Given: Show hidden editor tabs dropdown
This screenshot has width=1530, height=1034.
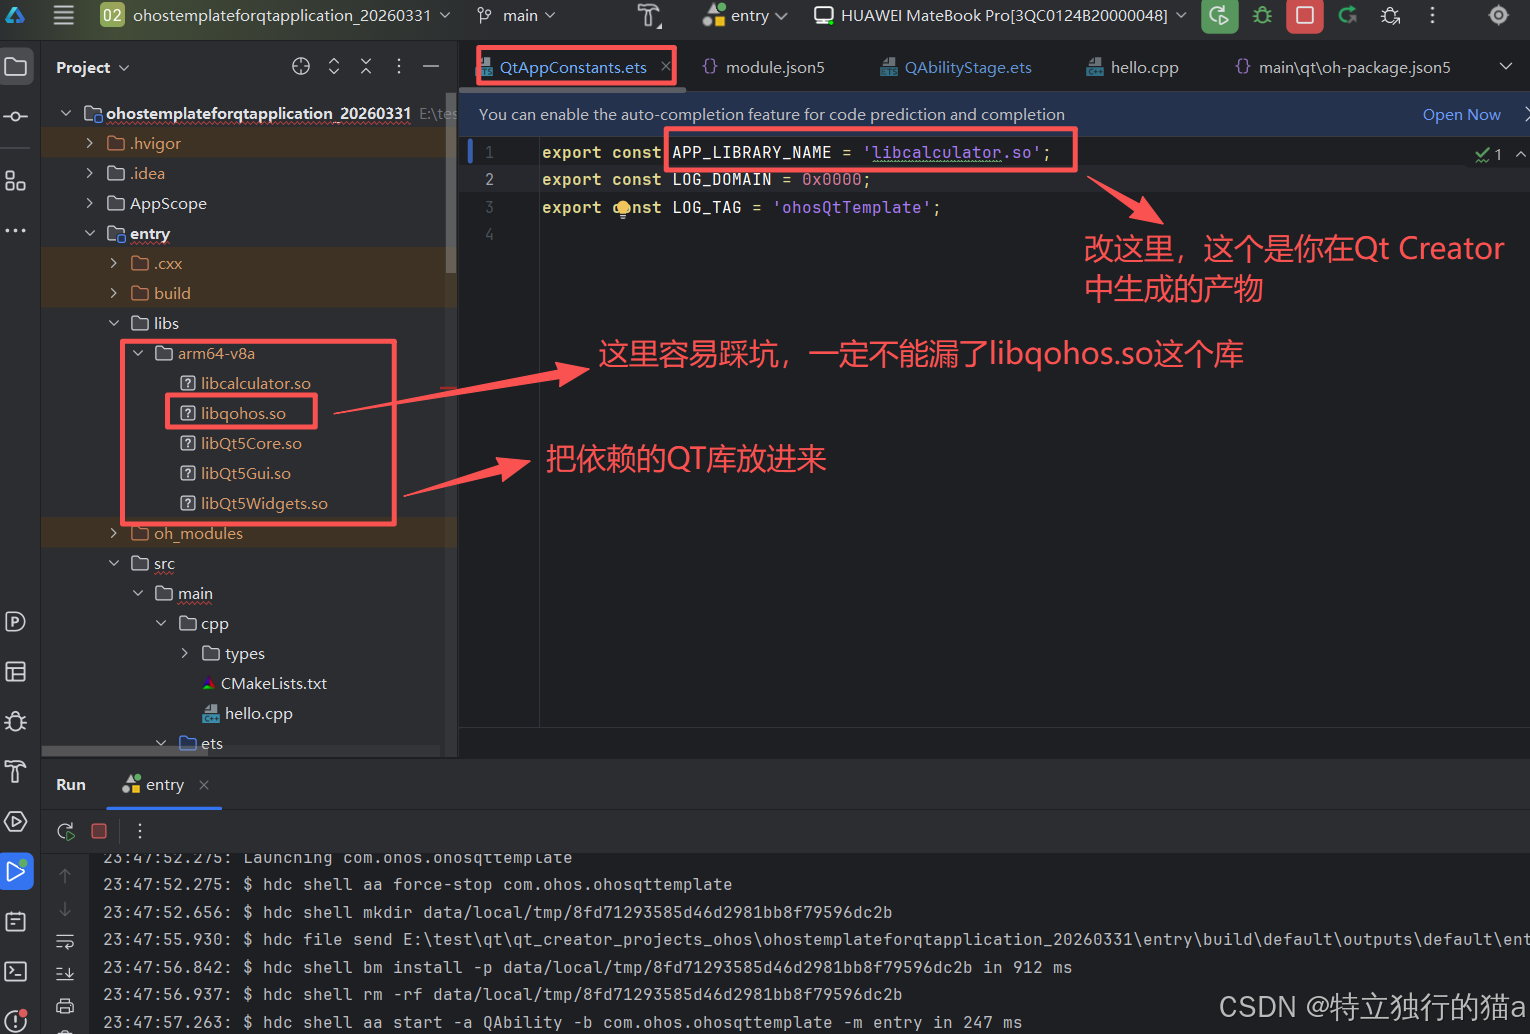Looking at the screenshot, I should click(x=1506, y=67).
